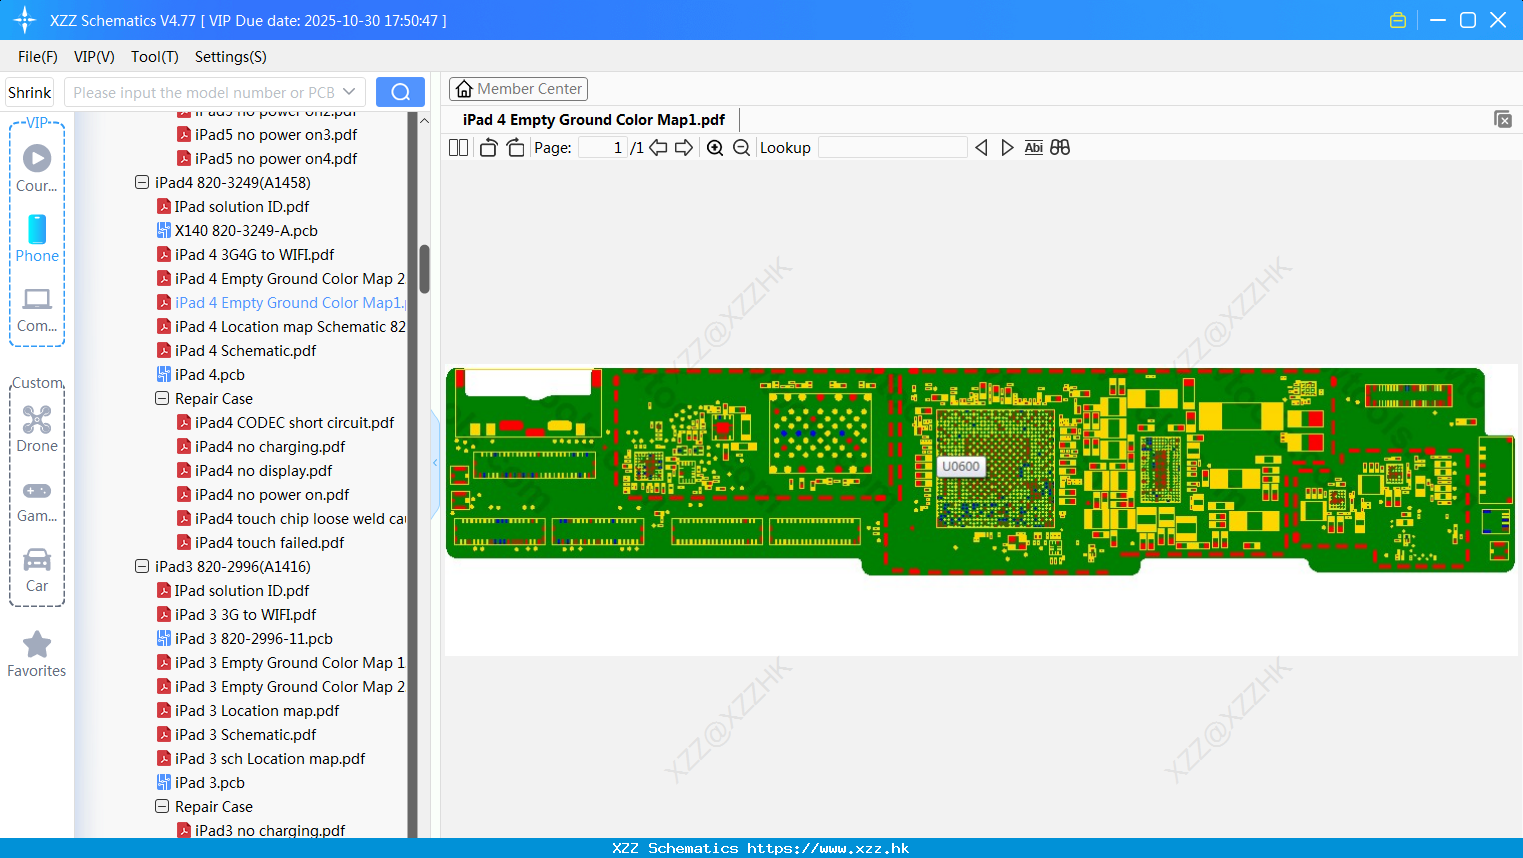This screenshot has width=1523, height=858.
Task: Click the page number field
Action: [x=603, y=148]
